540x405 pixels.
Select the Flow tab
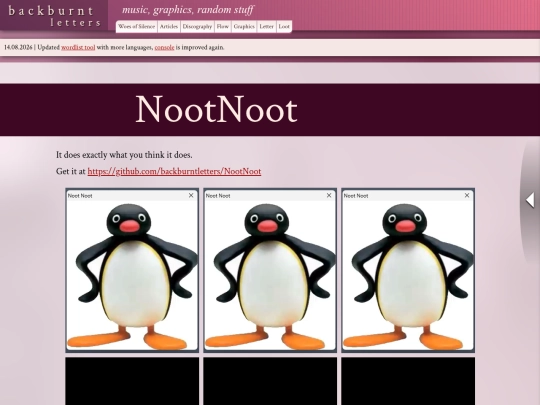pos(222,27)
